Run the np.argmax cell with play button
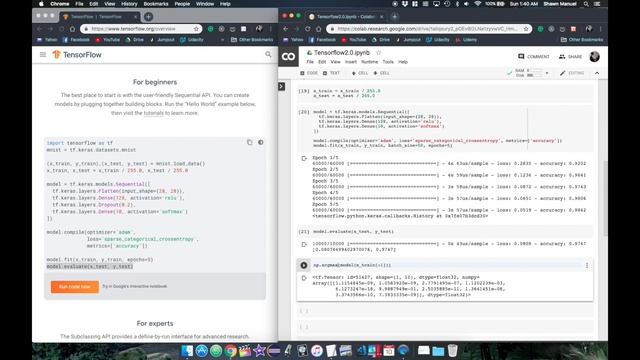 click(304, 265)
